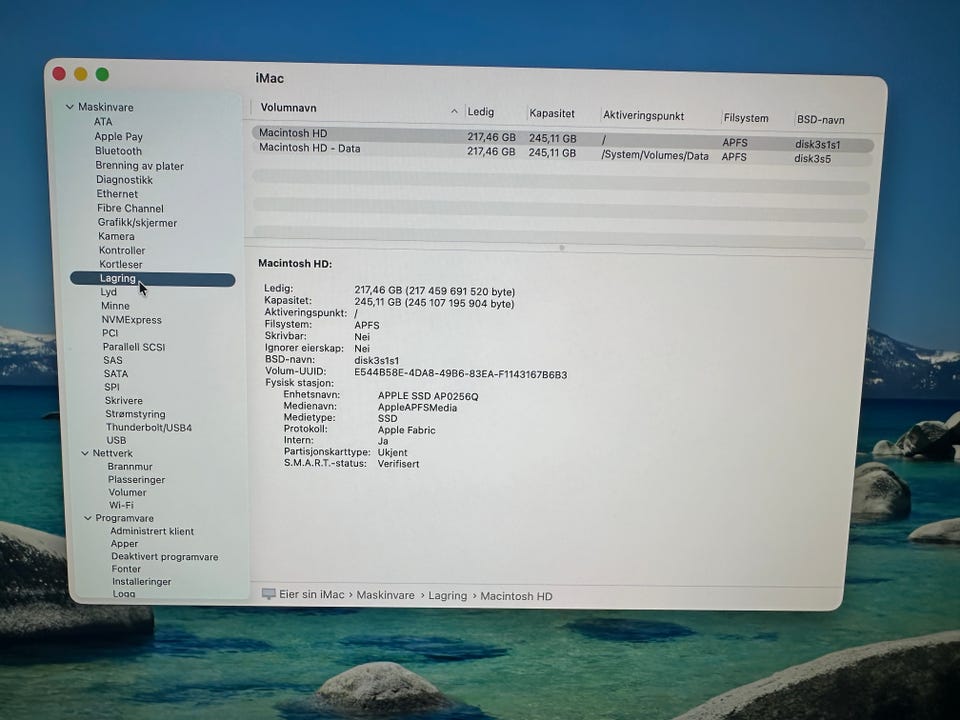
Task: Select Brenning av plater
Action: tap(140, 165)
